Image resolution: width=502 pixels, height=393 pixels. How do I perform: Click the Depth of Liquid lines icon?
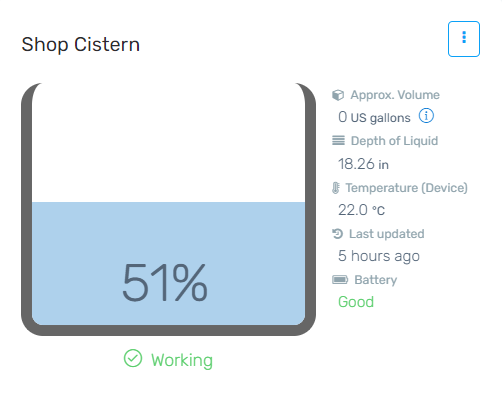(x=338, y=141)
